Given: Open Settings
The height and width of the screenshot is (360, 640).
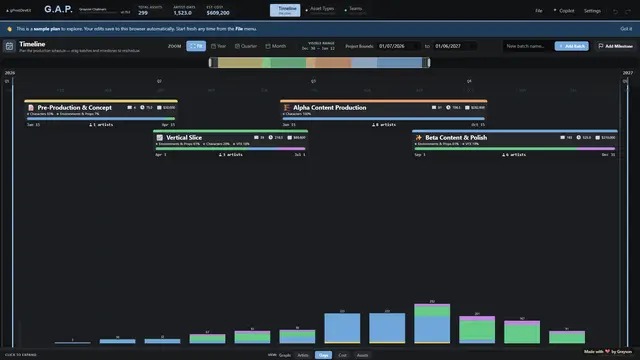Looking at the screenshot, I should coord(592,11).
